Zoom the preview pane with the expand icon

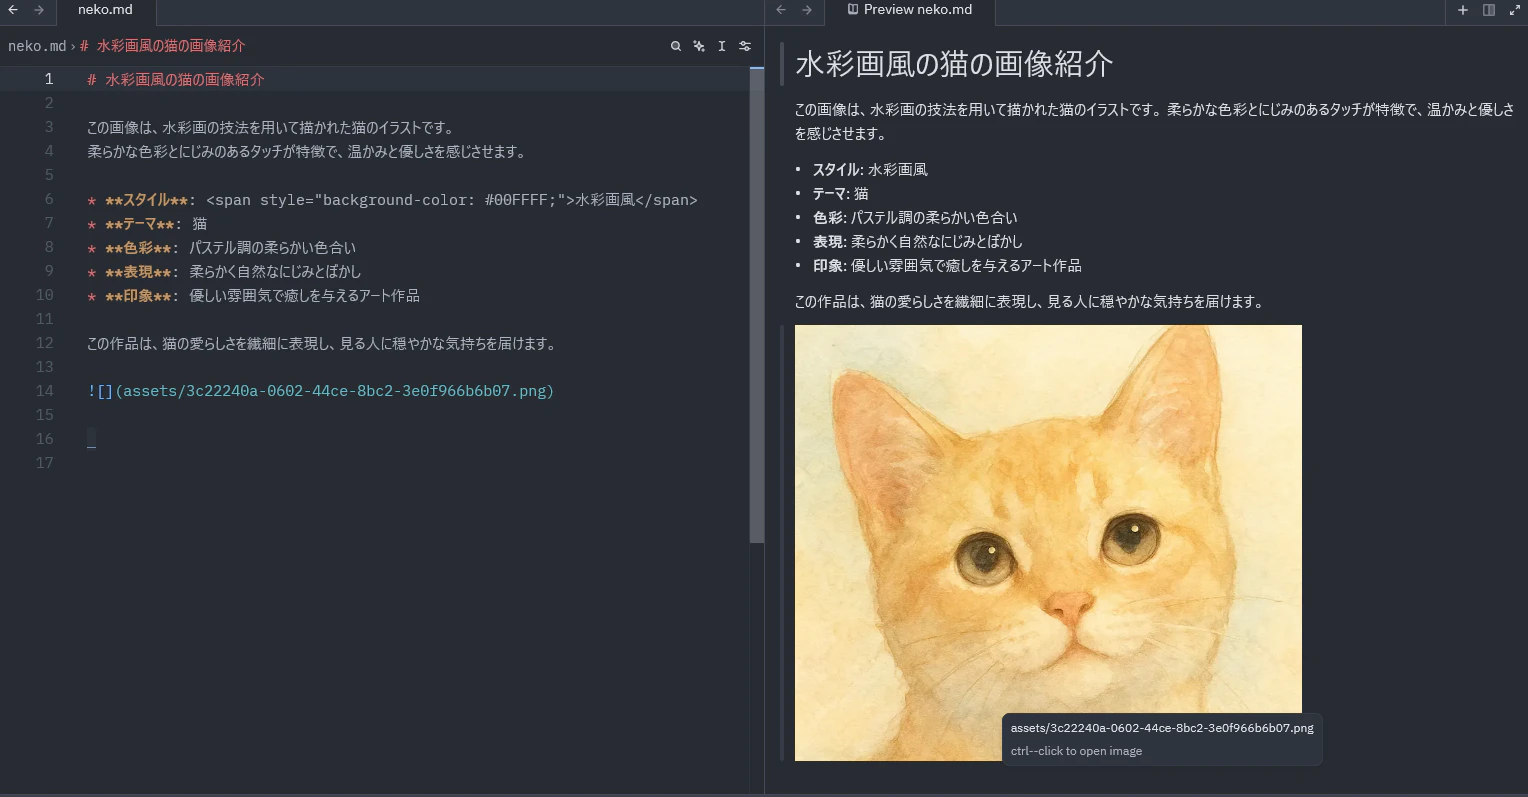coord(1515,10)
